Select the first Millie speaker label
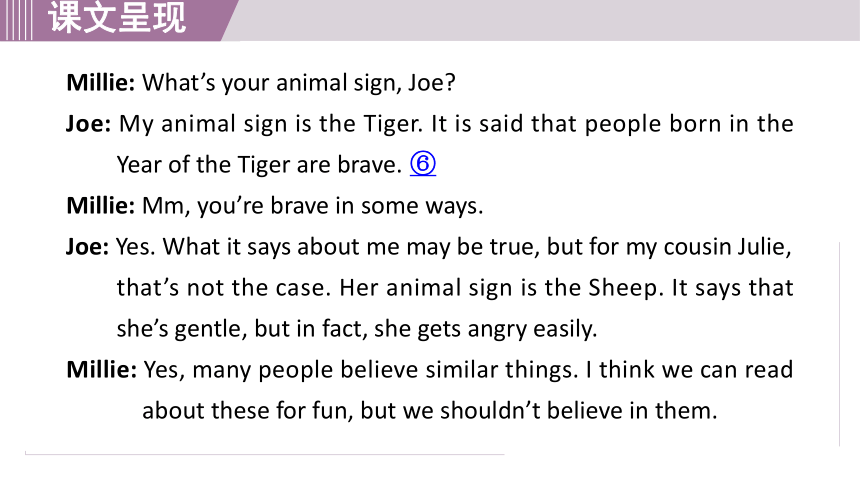The height and width of the screenshot is (484, 860). [100, 83]
